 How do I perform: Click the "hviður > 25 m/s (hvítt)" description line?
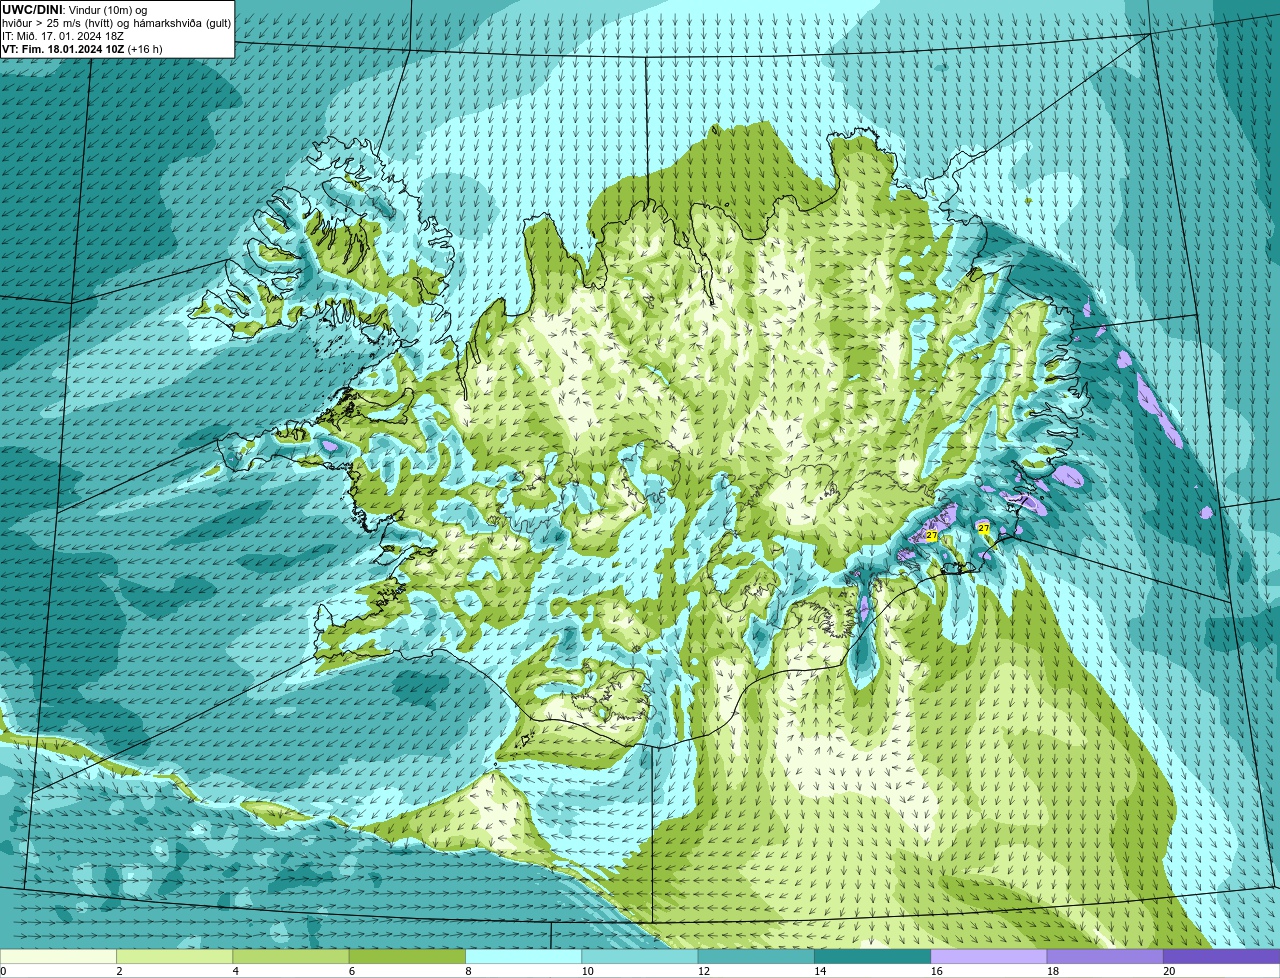(116, 23)
